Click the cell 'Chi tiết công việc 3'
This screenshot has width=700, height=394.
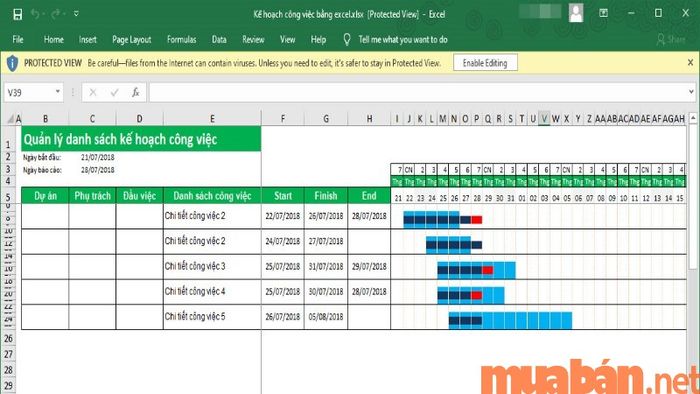click(212, 267)
